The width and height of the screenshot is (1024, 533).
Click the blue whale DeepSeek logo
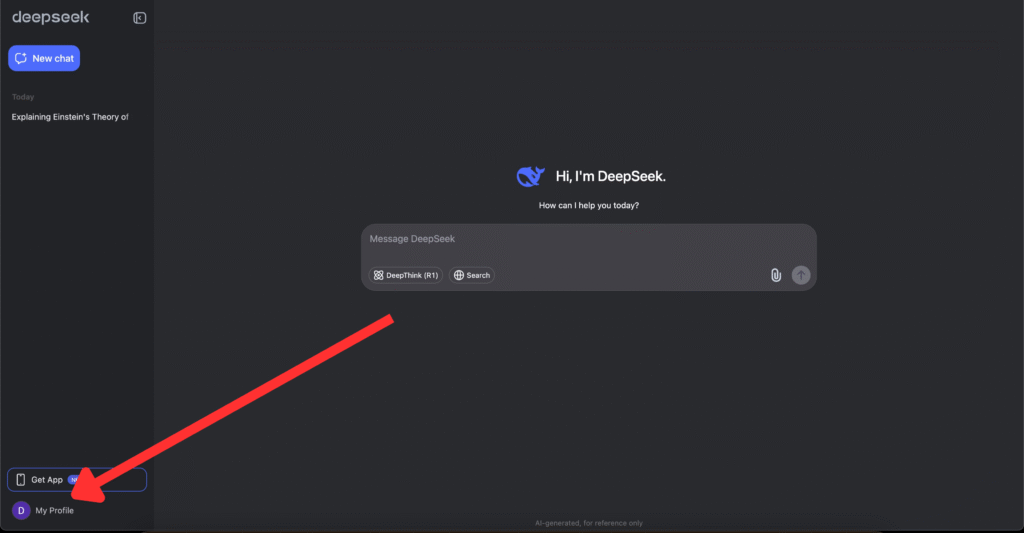pyautogui.click(x=530, y=176)
